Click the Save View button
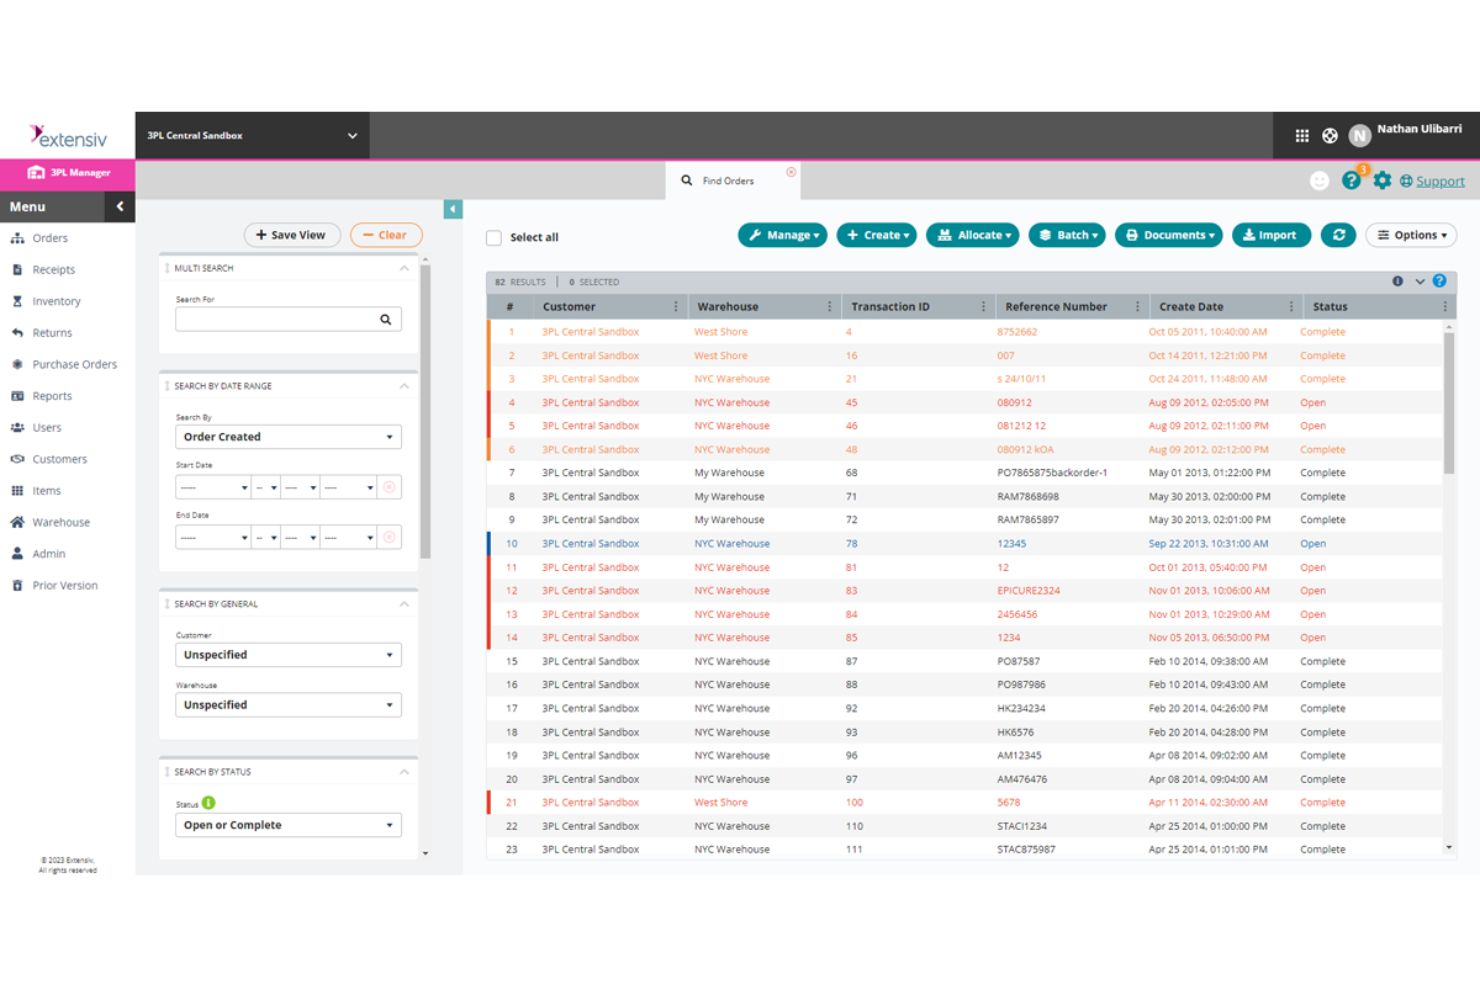 tap(292, 235)
